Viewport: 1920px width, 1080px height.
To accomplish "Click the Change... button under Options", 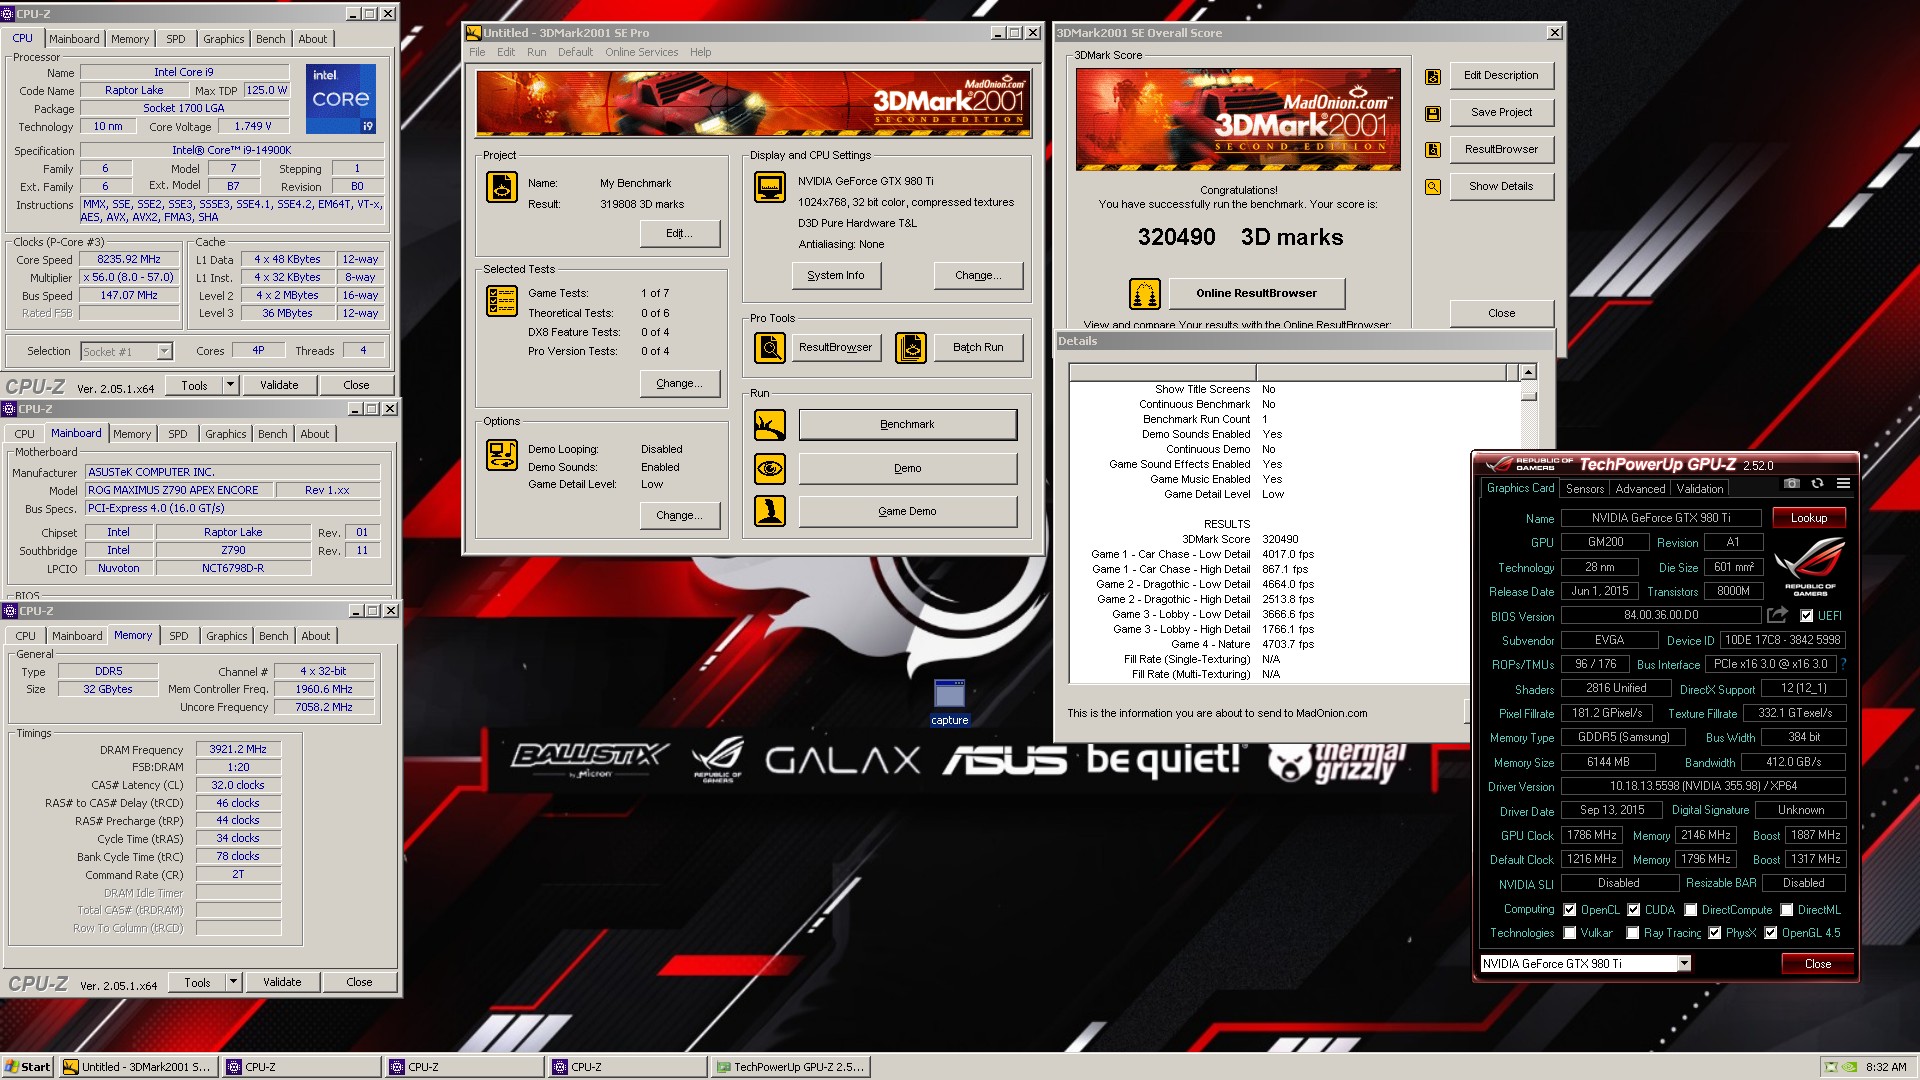I will click(x=680, y=516).
